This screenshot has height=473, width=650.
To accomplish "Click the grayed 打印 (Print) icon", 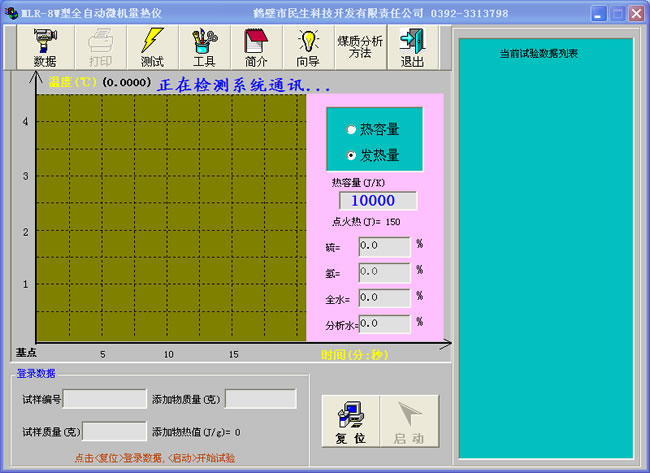I will tap(100, 47).
